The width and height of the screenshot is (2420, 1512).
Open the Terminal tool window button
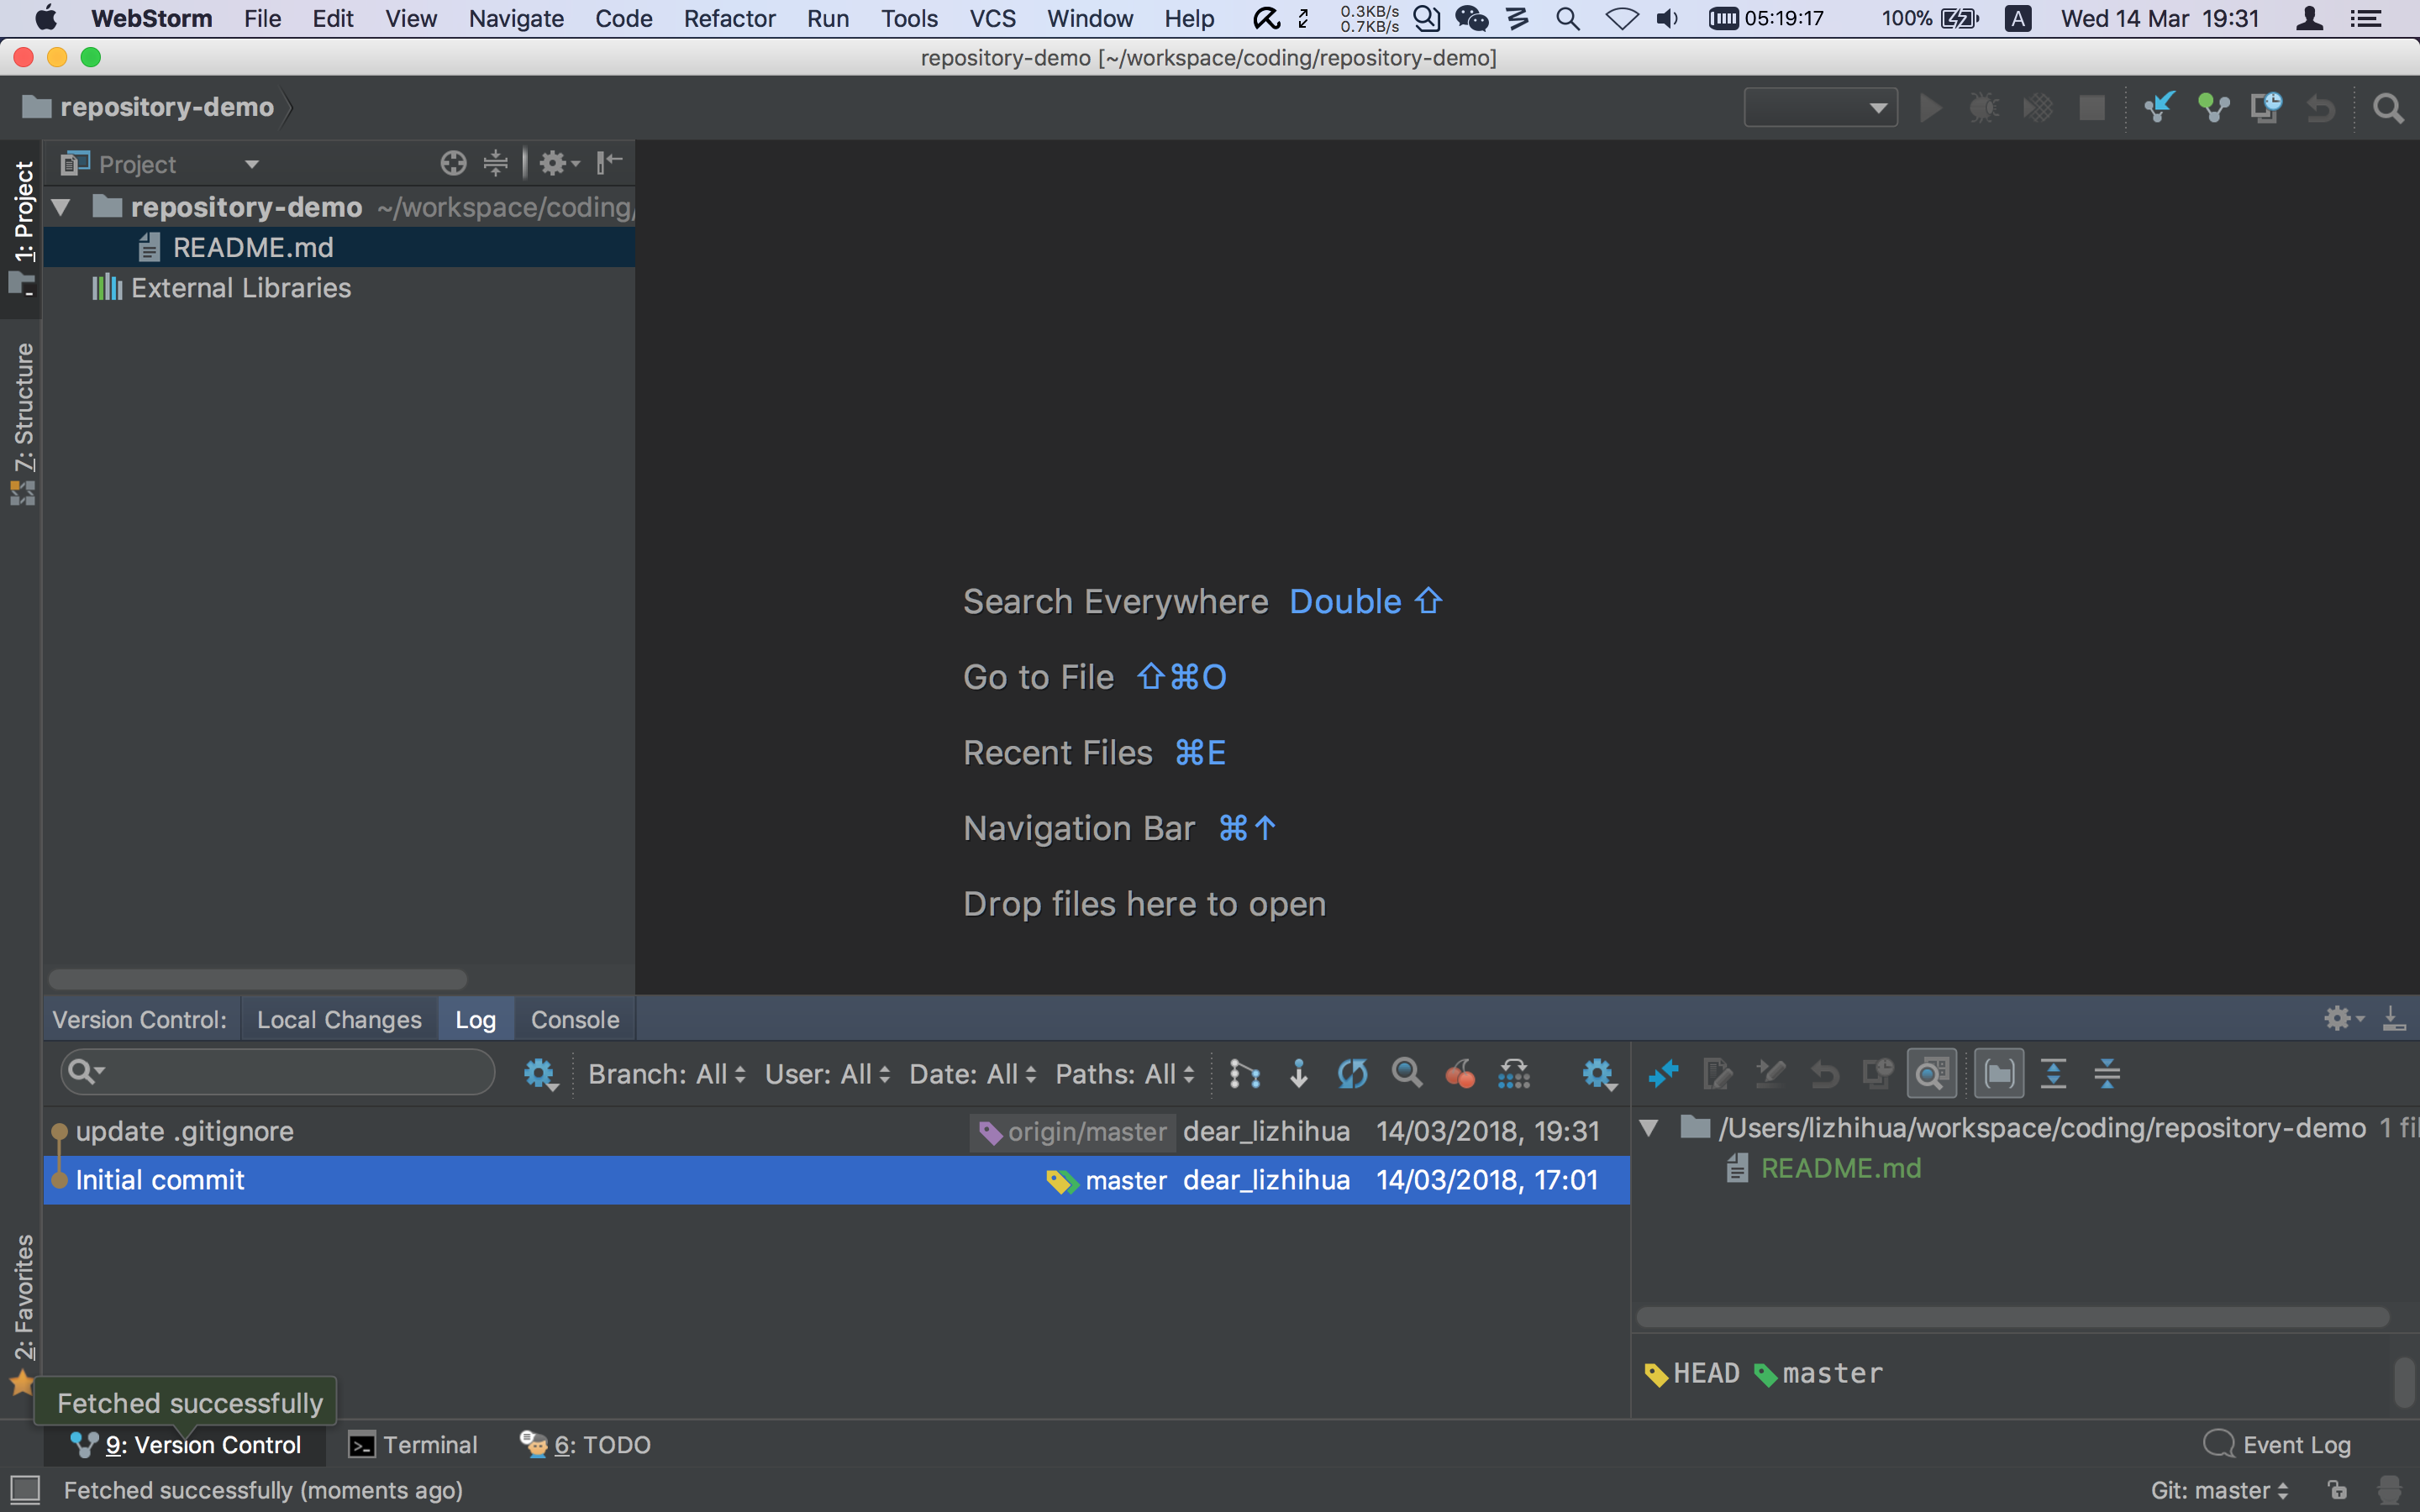coord(413,1445)
